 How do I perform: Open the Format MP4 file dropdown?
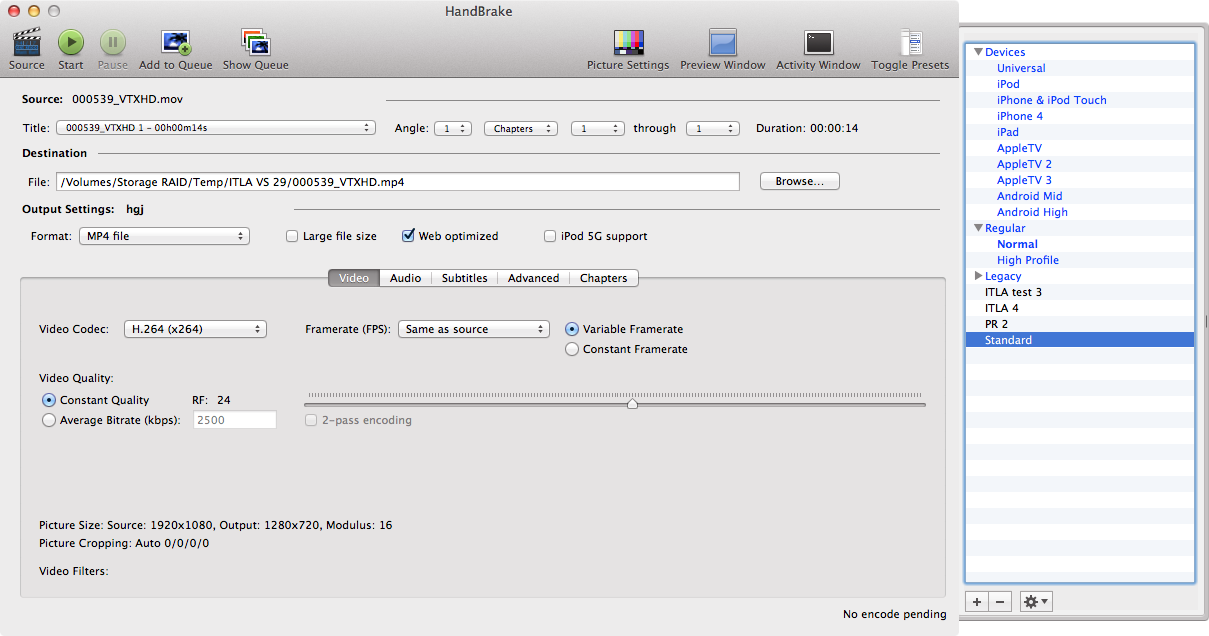[164, 236]
